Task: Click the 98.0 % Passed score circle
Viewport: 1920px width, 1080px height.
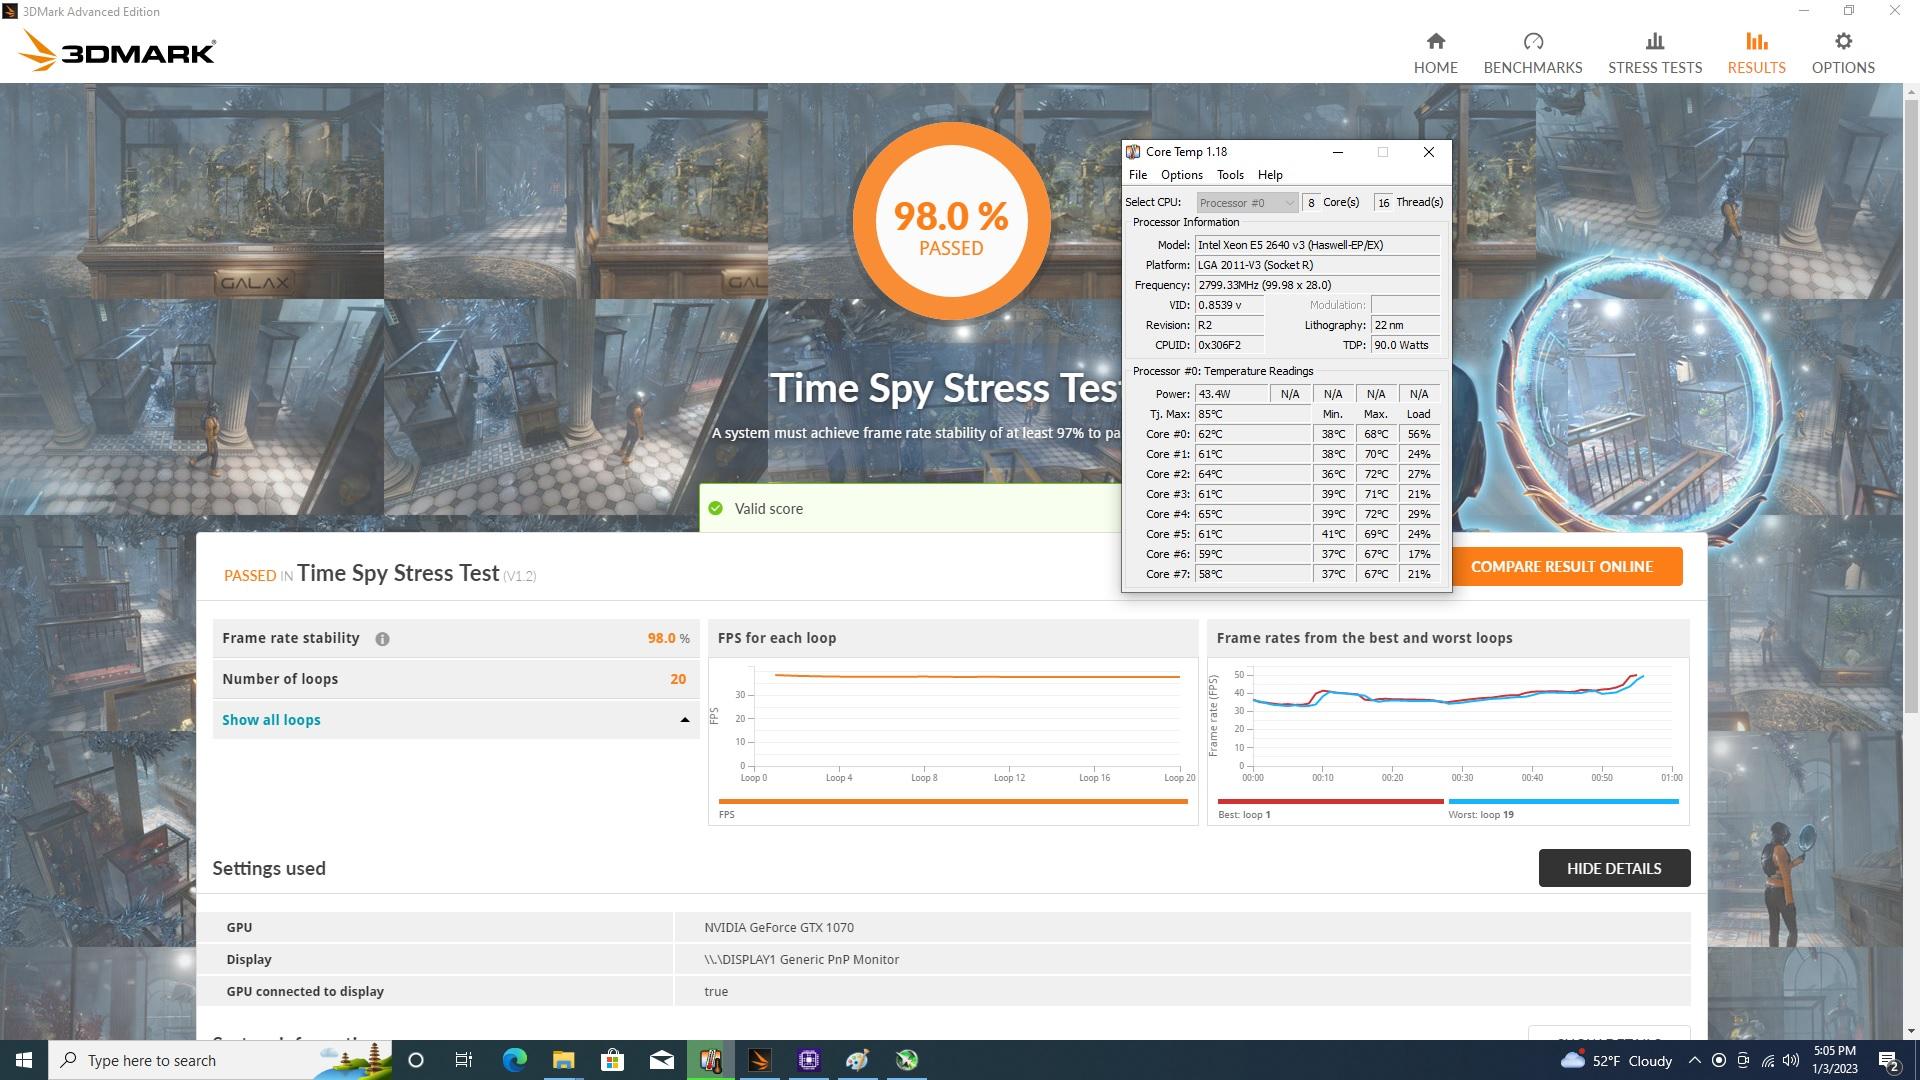Action: 951,221
